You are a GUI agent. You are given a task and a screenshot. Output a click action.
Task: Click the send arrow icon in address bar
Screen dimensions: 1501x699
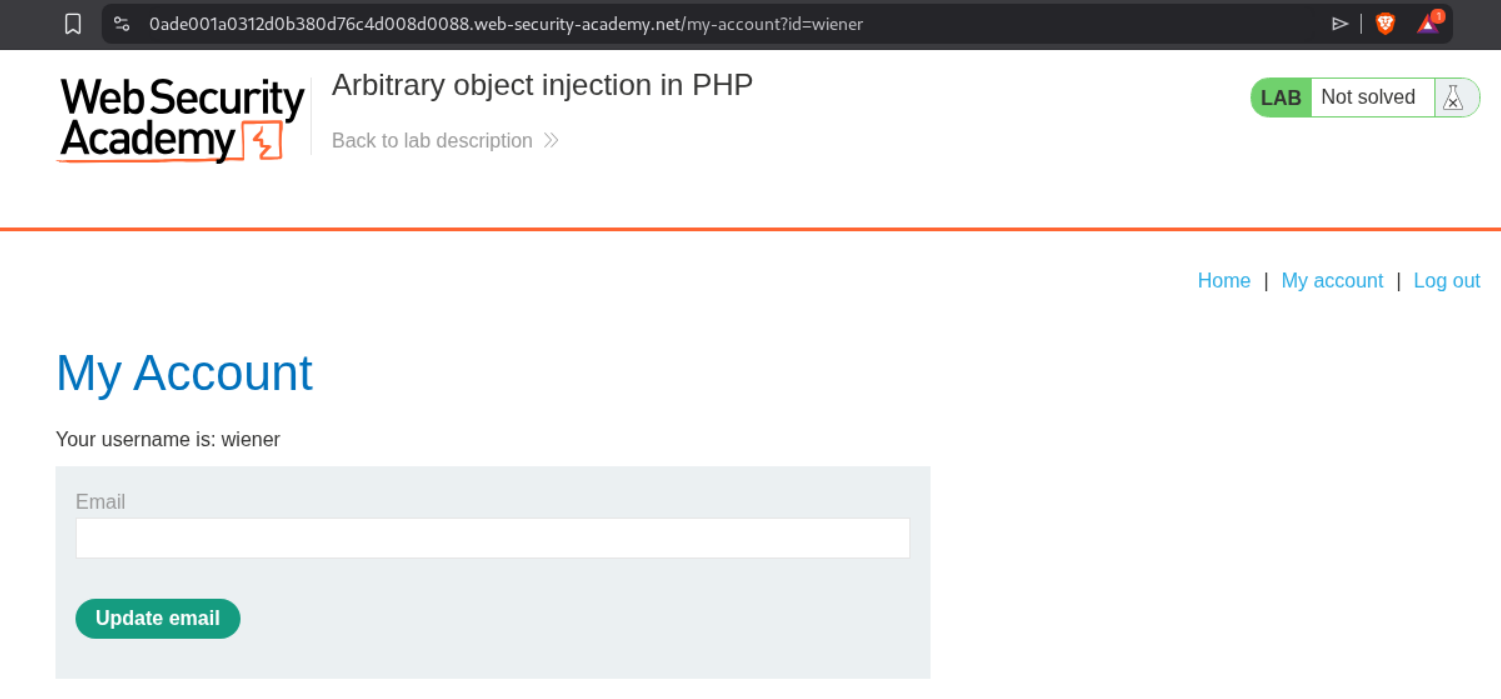point(1340,24)
